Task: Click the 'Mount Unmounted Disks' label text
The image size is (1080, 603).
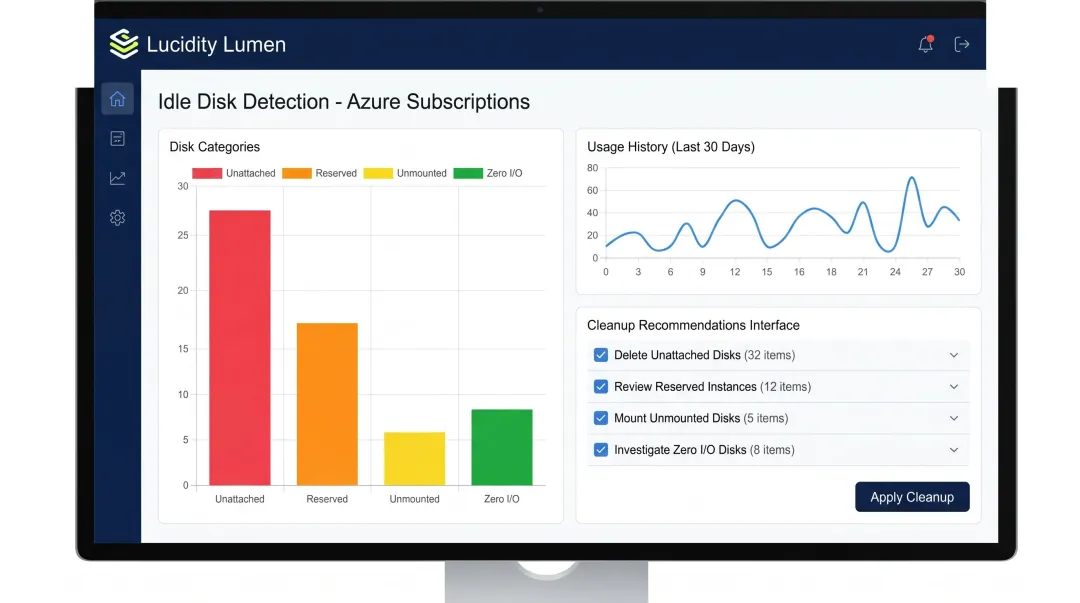Action: click(x=677, y=418)
